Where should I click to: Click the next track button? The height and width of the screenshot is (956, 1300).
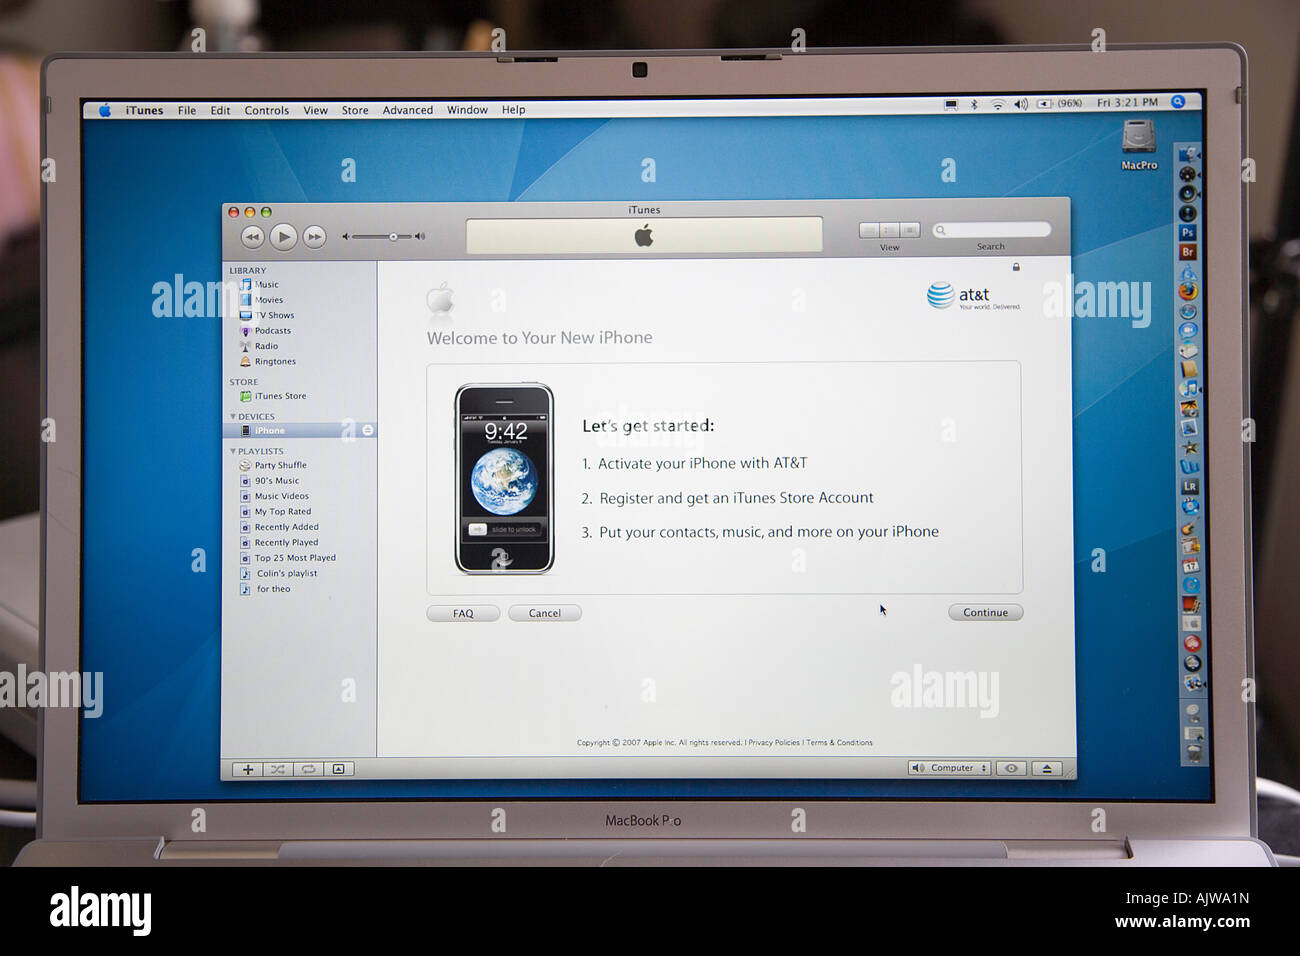coord(314,237)
